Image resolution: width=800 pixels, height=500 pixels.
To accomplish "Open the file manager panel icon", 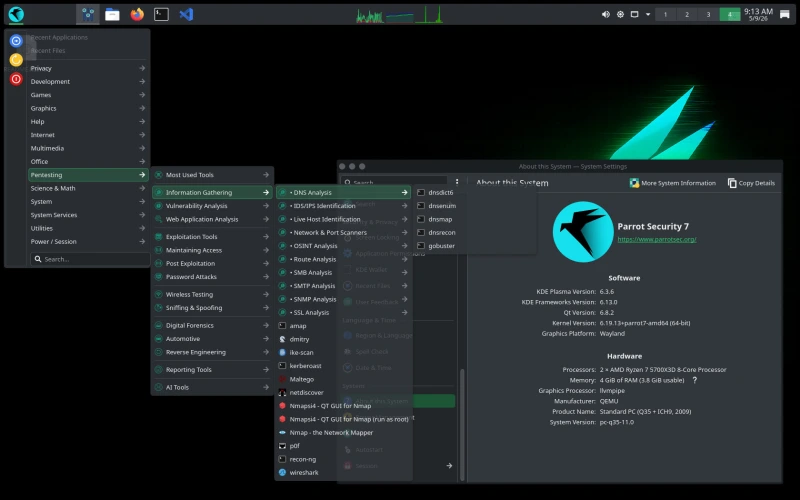I will [112, 14].
